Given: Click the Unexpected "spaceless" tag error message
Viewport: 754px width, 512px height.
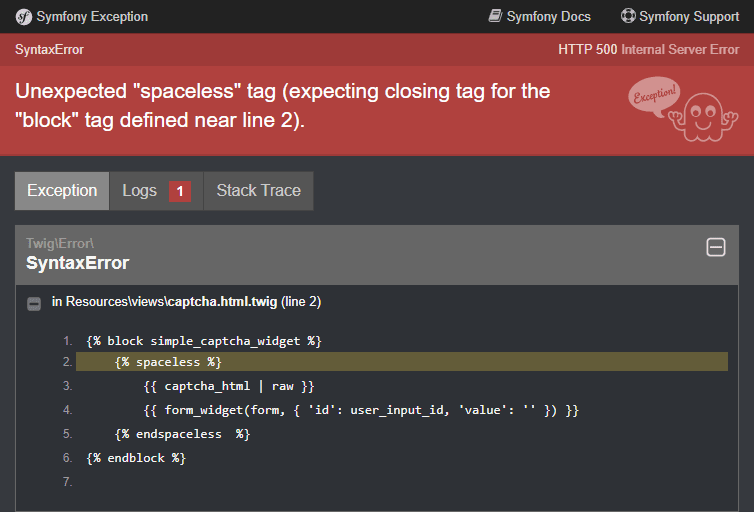Looking at the screenshot, I should coord(282,105).
